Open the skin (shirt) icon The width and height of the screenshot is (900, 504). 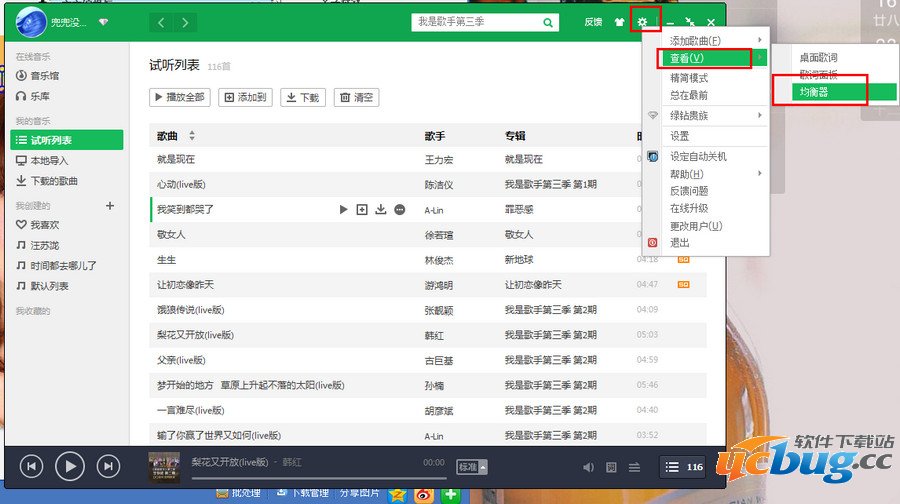tap(619, 22)
